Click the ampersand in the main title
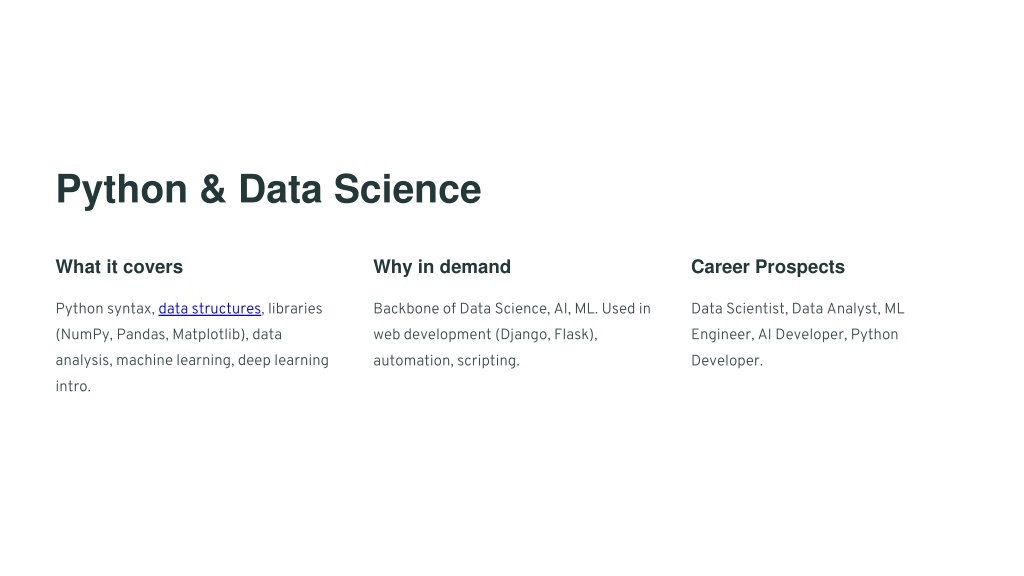 click(213, 189)
